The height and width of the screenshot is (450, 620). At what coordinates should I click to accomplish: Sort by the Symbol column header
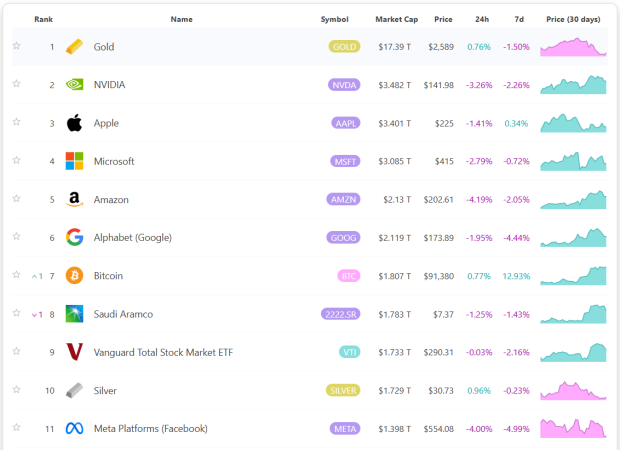335,19
